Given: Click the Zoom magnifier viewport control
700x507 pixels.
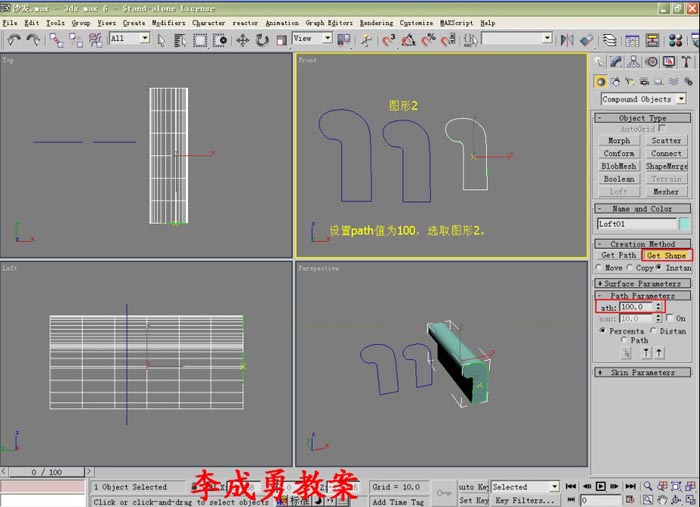Looking at the screenshot, I should (x=648, y=486).
